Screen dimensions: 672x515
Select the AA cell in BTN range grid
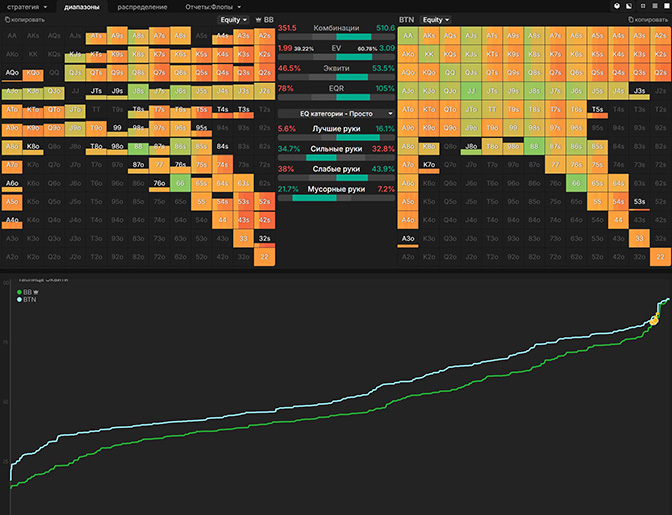407,34
